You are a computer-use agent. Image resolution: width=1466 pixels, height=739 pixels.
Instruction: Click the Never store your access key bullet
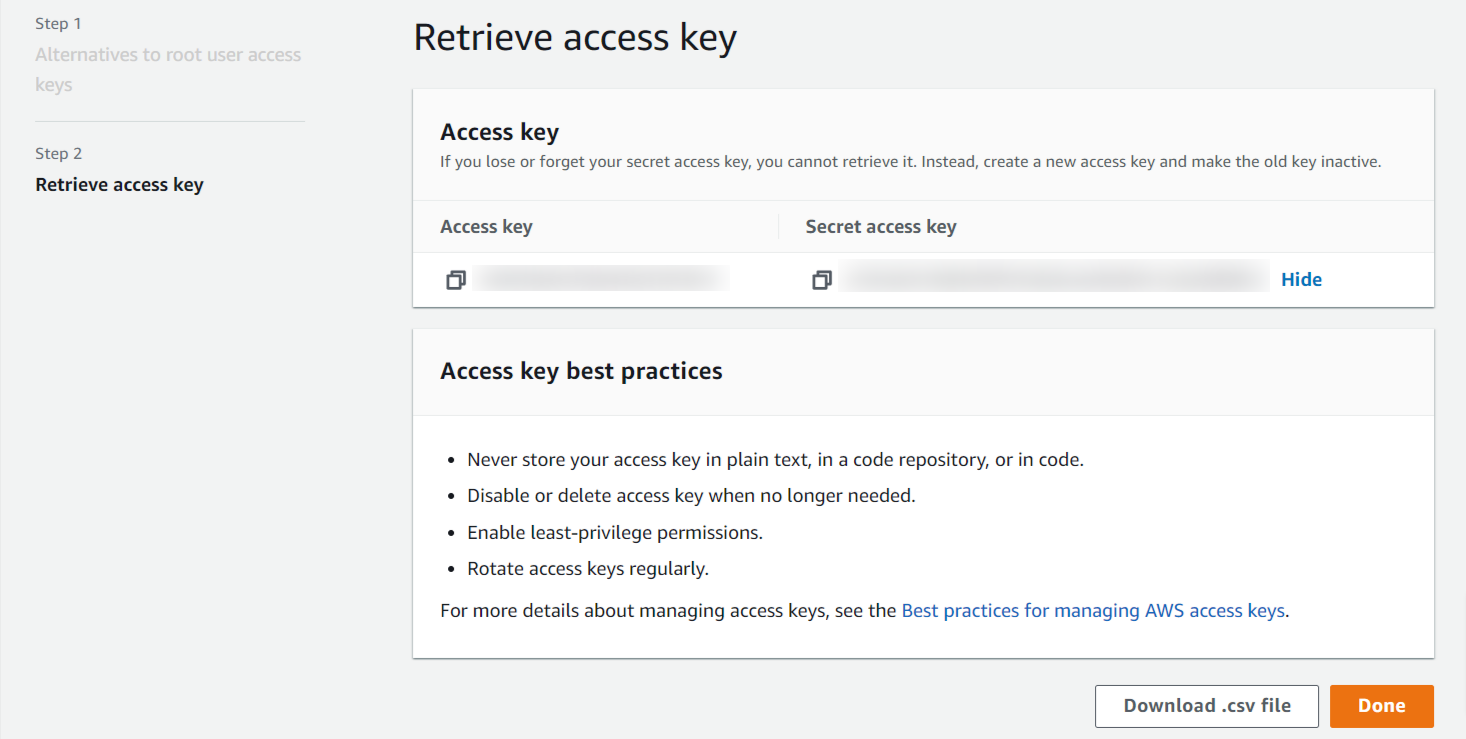[x=775, y=460]
